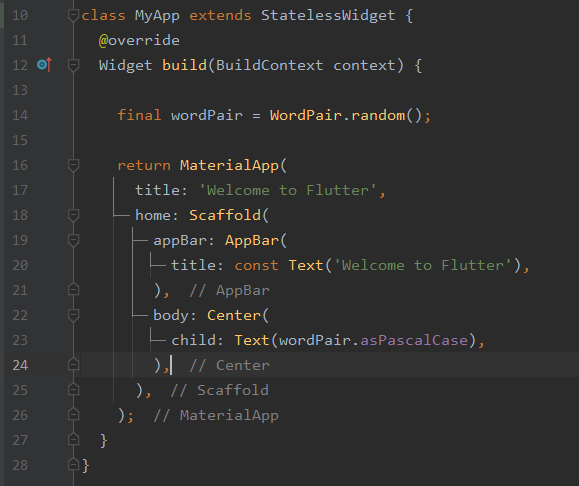Click the 'MaterialApp' constructor on line 16
The width and height of the screenshot is (579, 486).
pos(229,165)
